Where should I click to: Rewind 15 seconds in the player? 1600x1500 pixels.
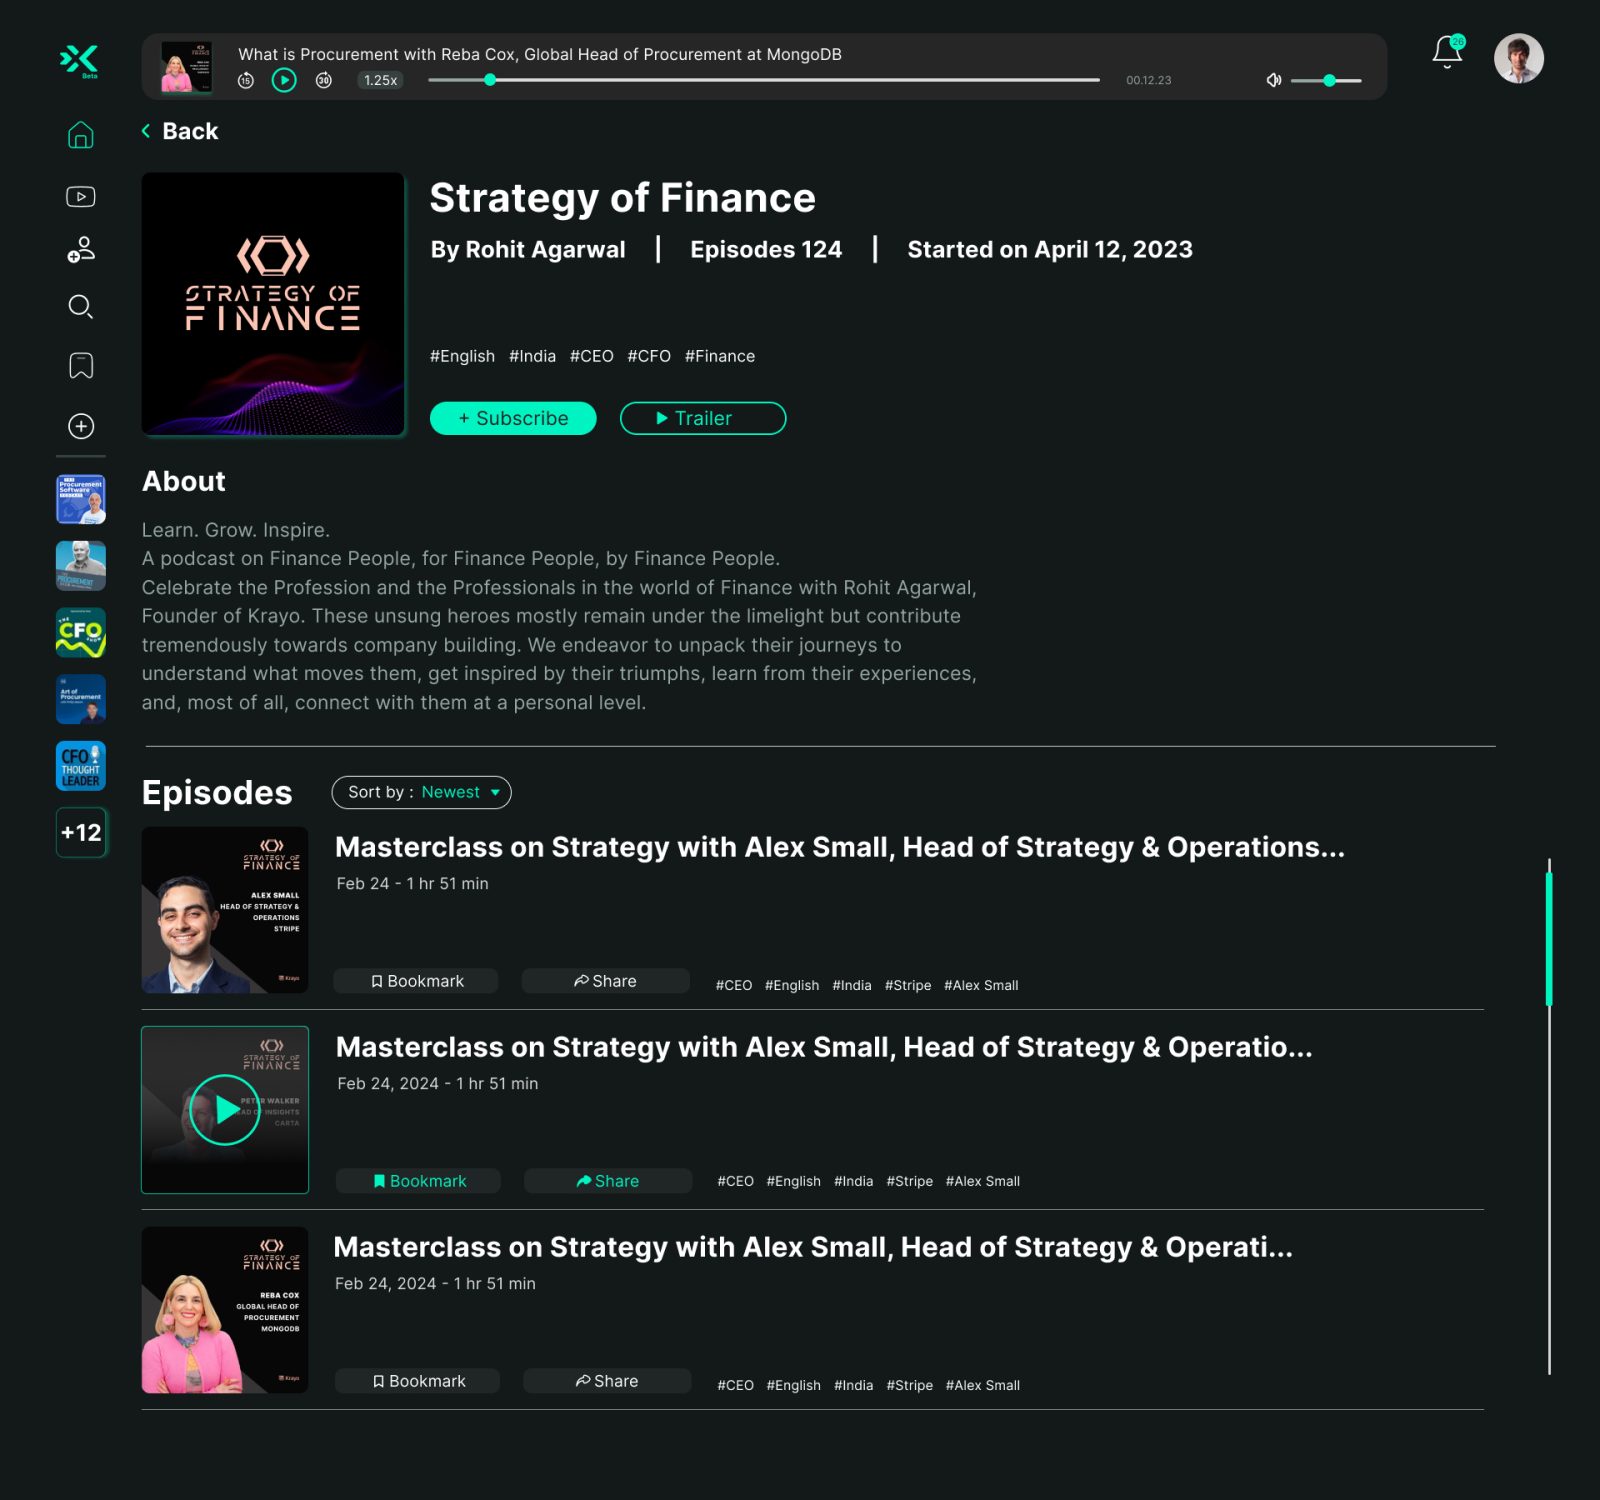(246, 80)
